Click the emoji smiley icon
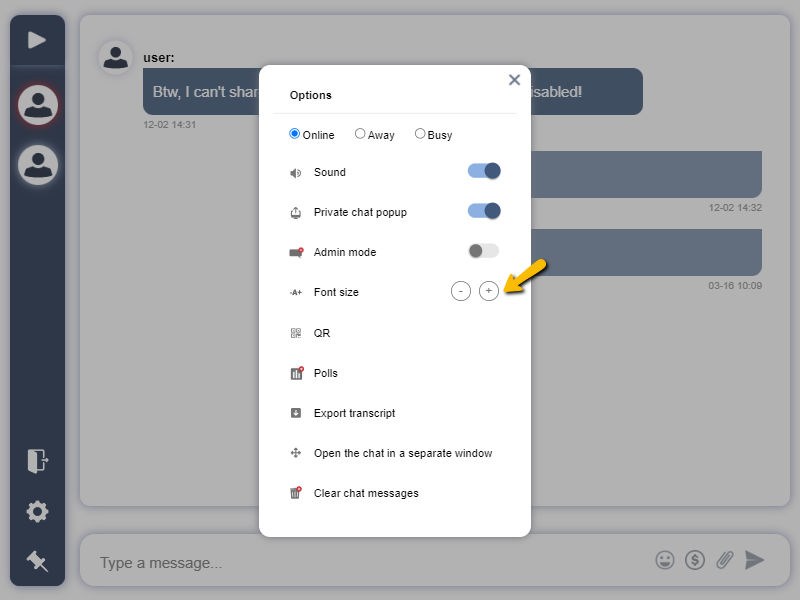800x600 pixels. pyautogui.click(x=665, y=560)
